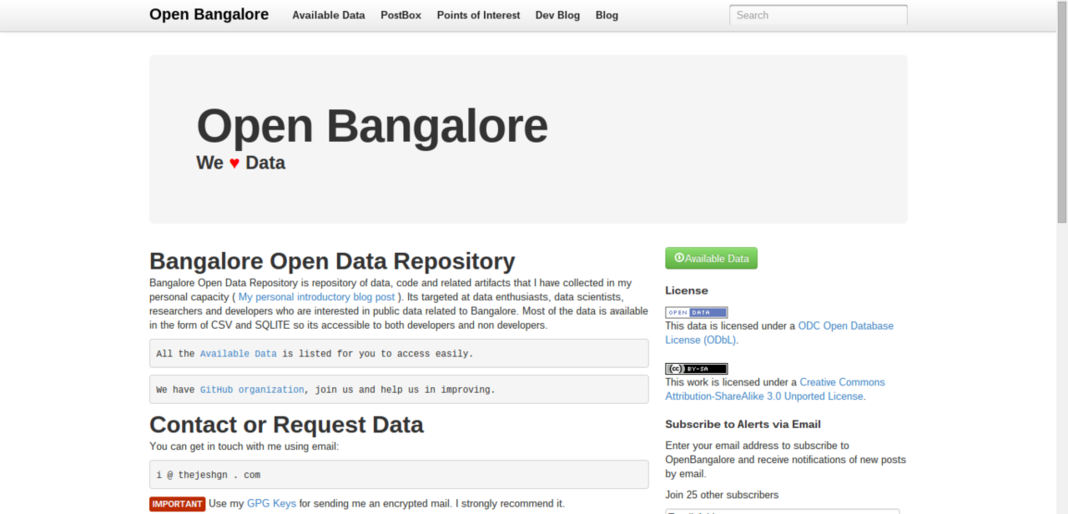Click the page's vertical scrollbar

coord(1061,110)
